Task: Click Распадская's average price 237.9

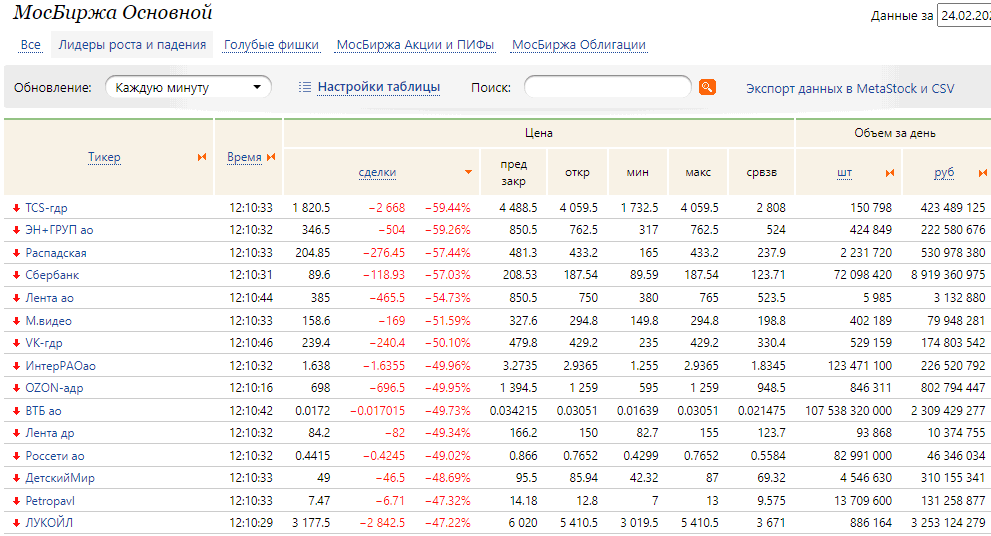Action: point(772,253)
